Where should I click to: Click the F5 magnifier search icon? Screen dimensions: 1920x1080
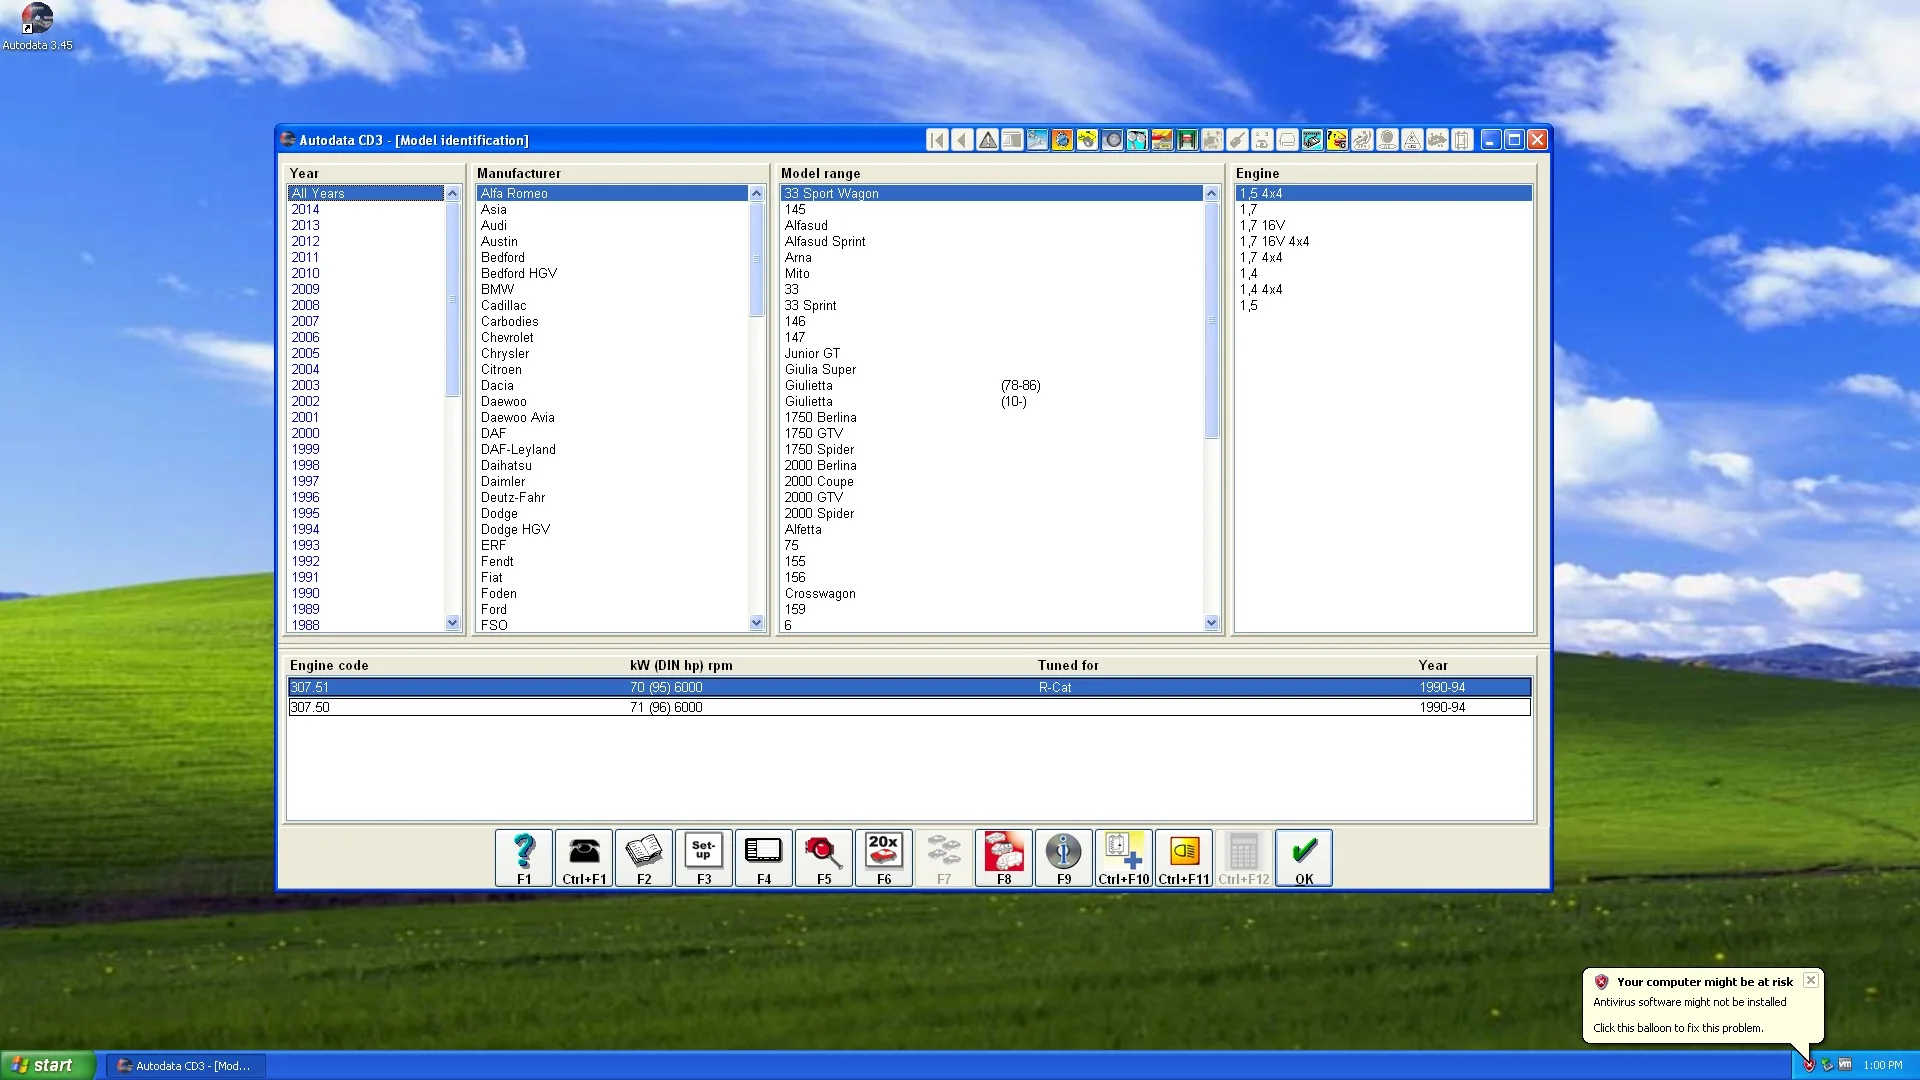(x=824, y=857)
